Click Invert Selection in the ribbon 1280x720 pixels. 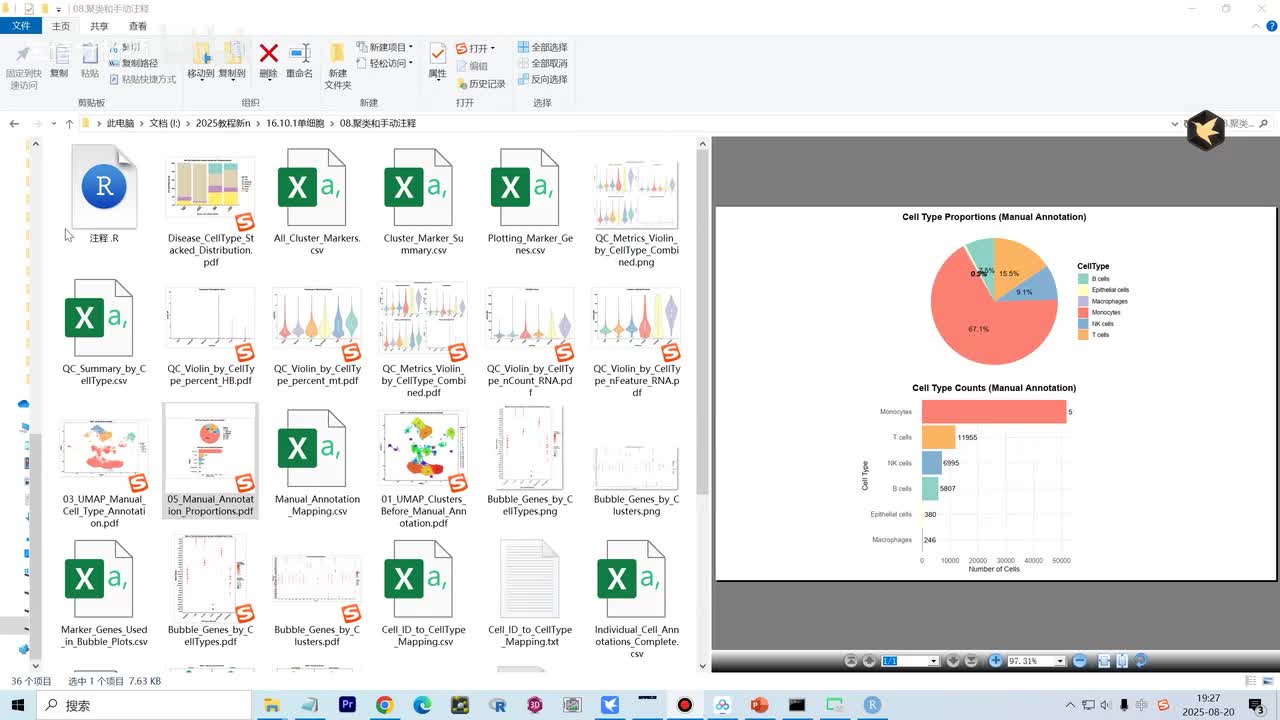point(543,79)
